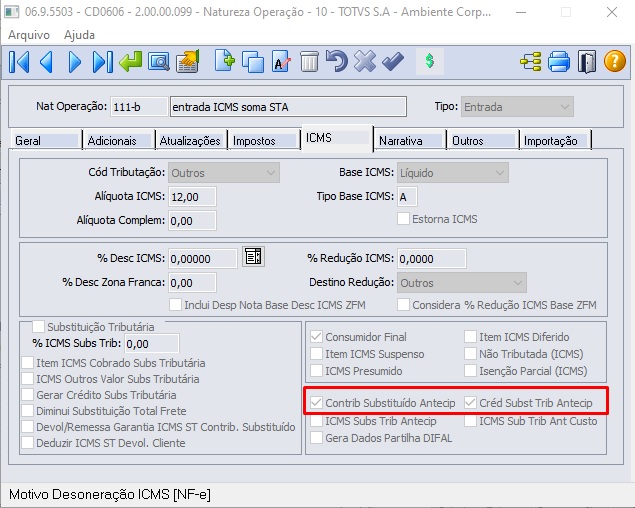Click the status bar text Motivo Desoneração ICMS
The height and width of the screenshot is (508, 635).
coord(110,494)
